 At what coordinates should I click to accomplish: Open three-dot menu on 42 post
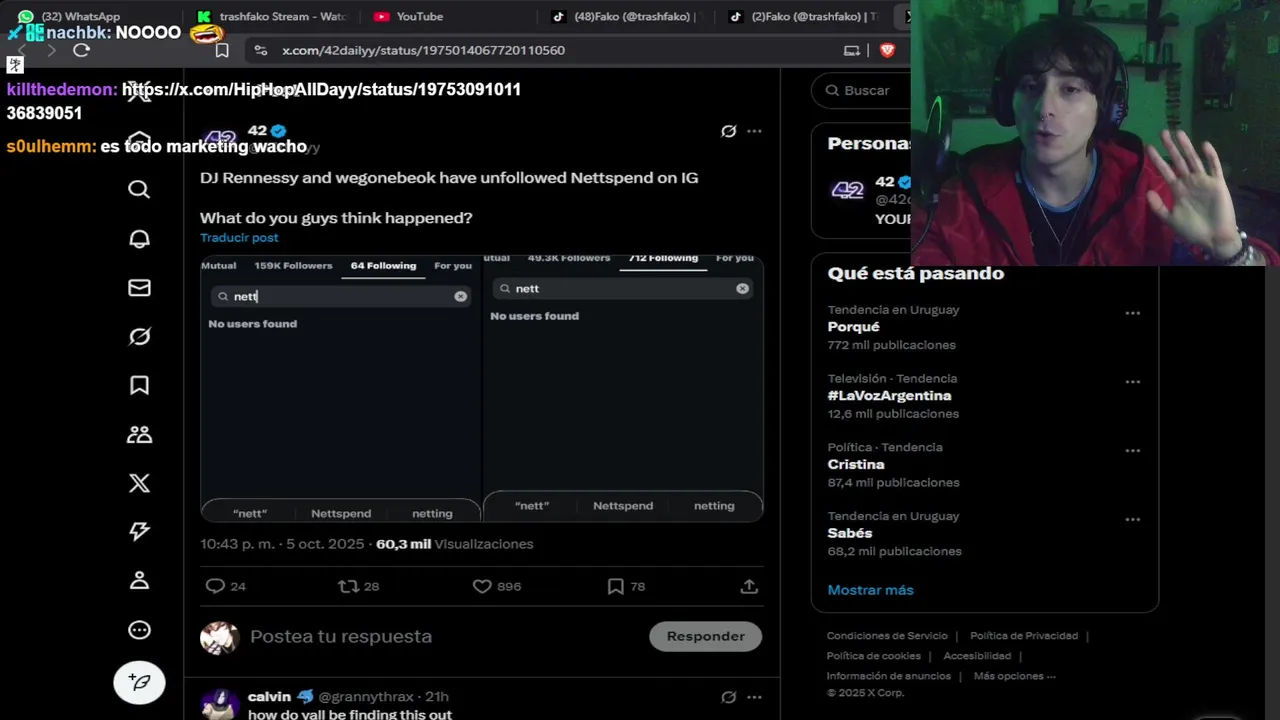[x=754, y=131]
